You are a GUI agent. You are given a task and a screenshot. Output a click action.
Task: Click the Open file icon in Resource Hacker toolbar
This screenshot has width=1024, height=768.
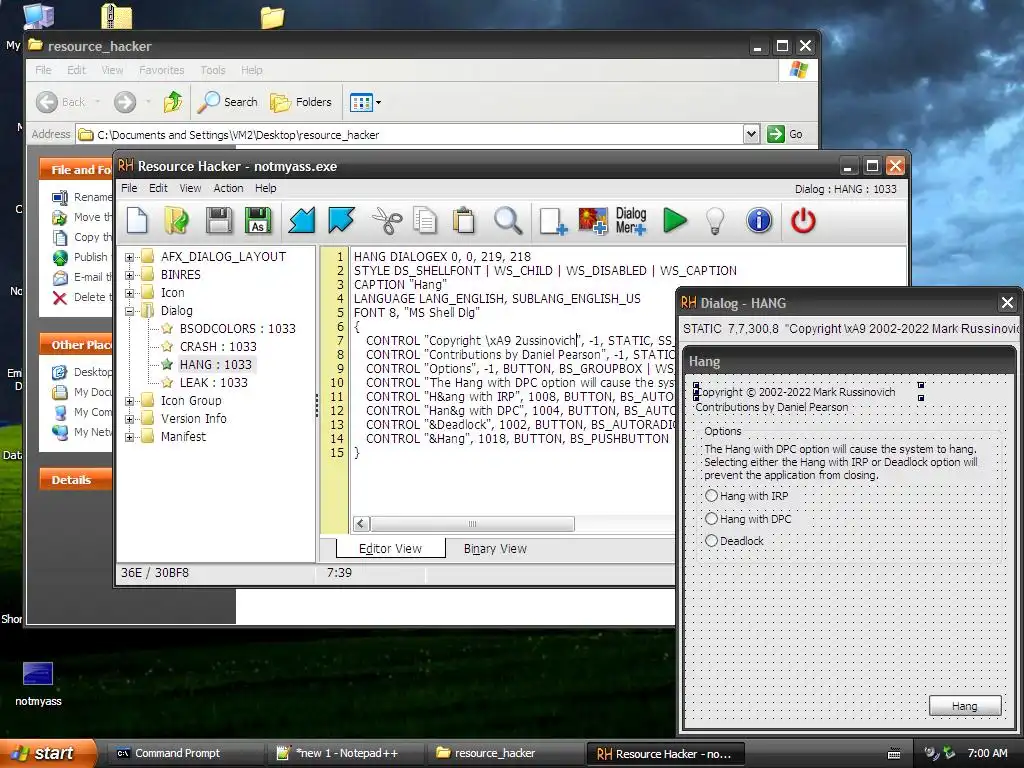(176, 220)
